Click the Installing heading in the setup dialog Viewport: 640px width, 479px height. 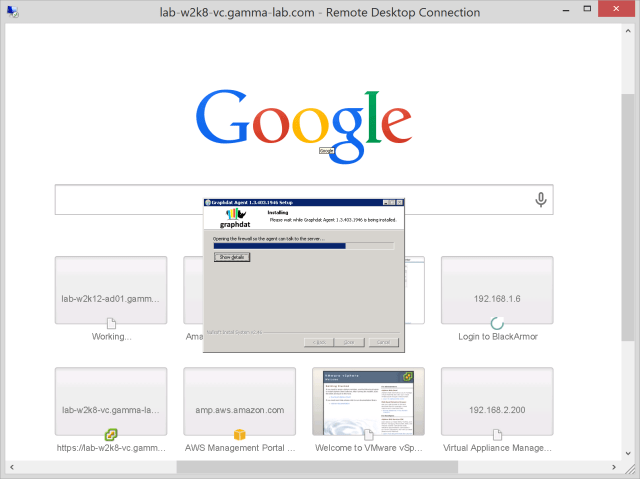(x=278, y=213)
